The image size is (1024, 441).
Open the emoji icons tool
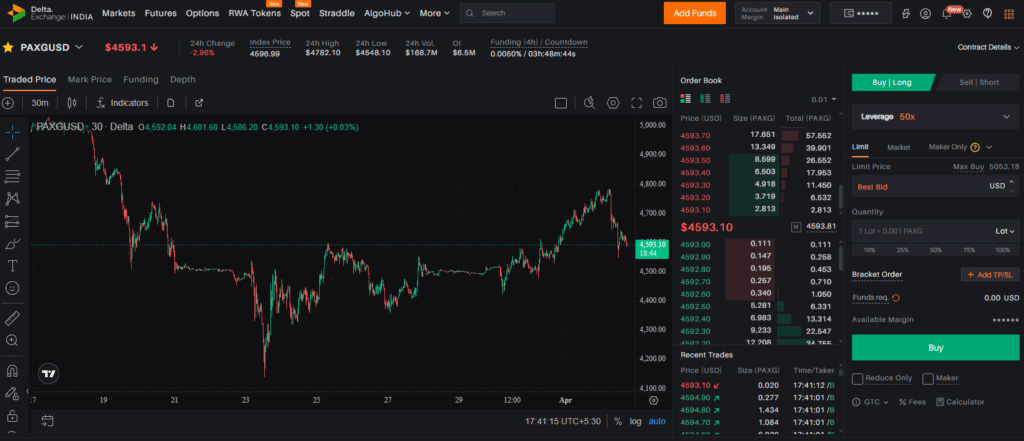12,288
